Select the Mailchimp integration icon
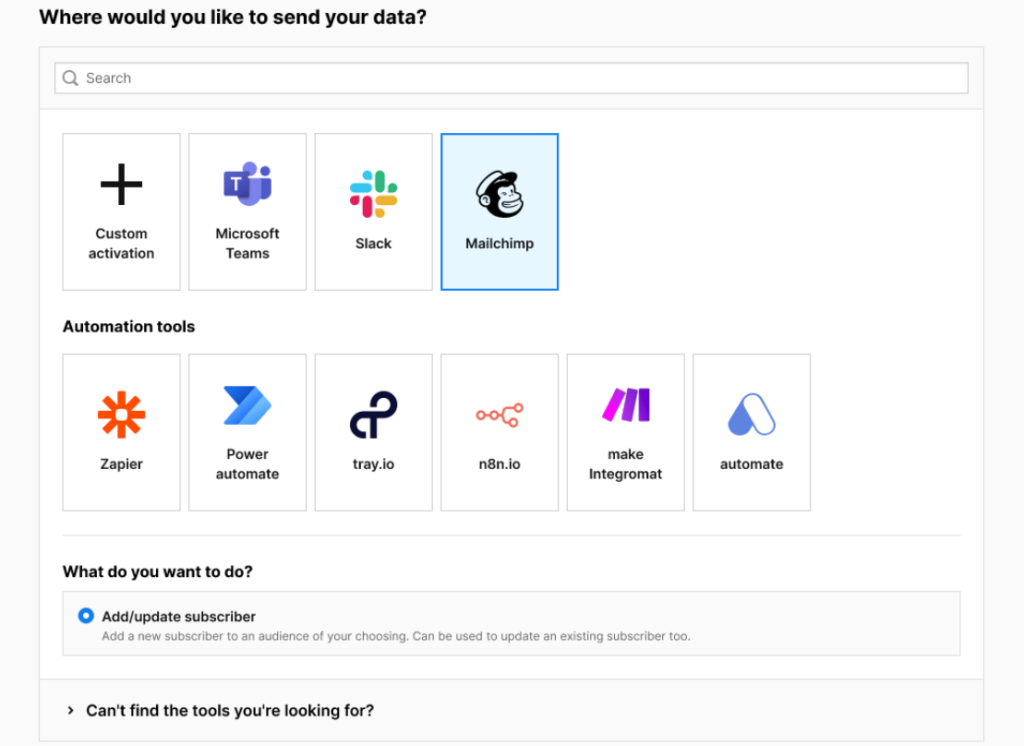Viewport: 1024px width, 746px height. 499,194
